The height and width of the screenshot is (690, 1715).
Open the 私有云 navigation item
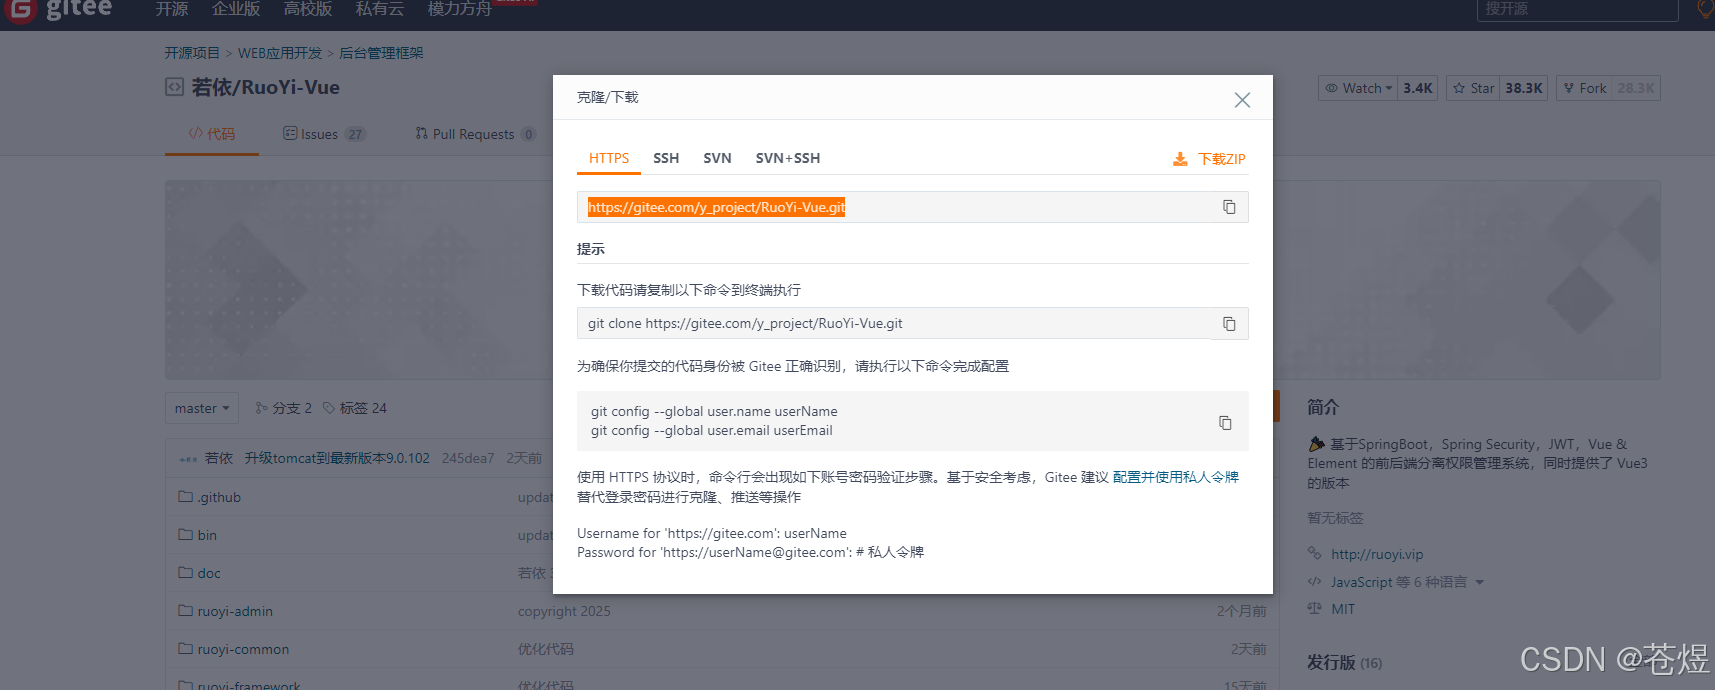[x=380, y=9]
